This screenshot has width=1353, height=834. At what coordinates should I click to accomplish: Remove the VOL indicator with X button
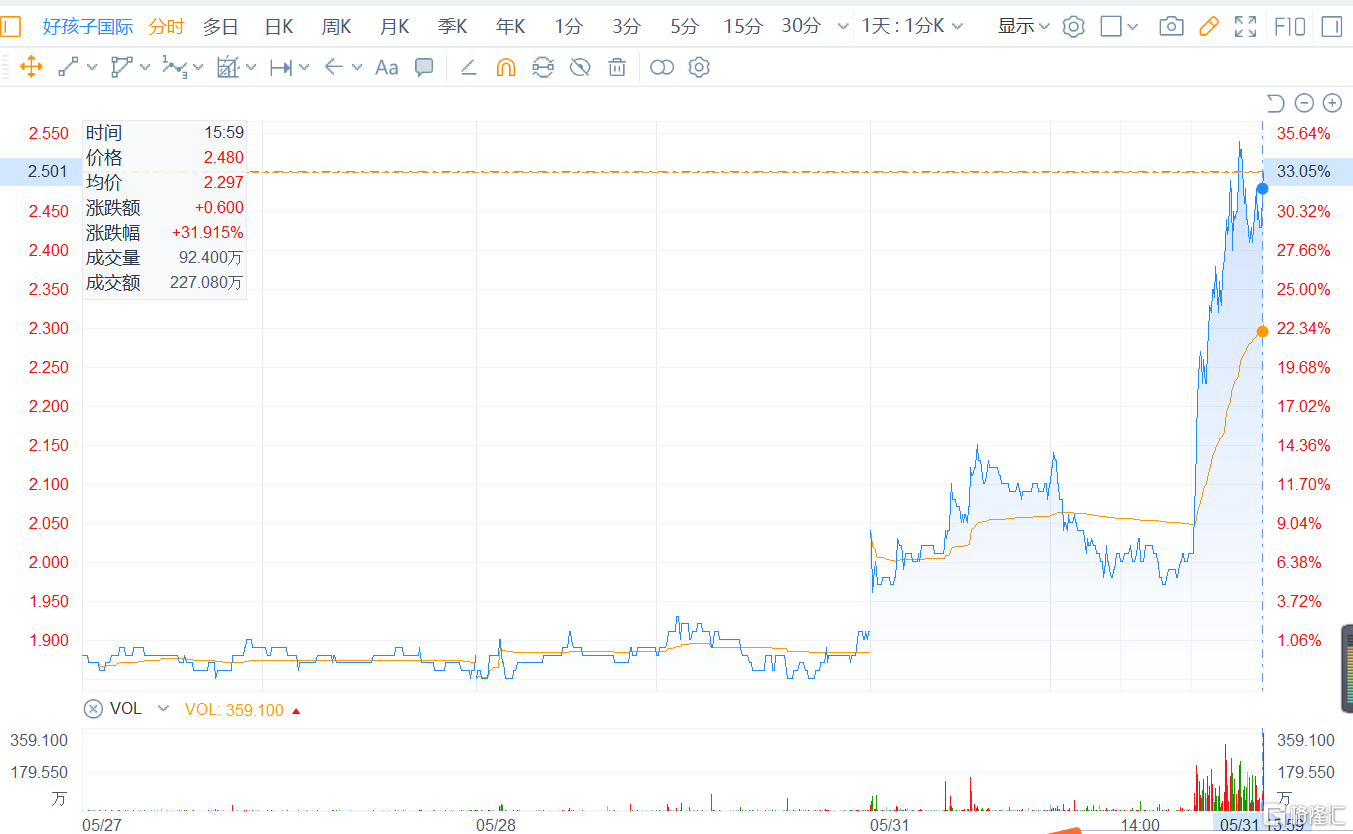[93, 709]
